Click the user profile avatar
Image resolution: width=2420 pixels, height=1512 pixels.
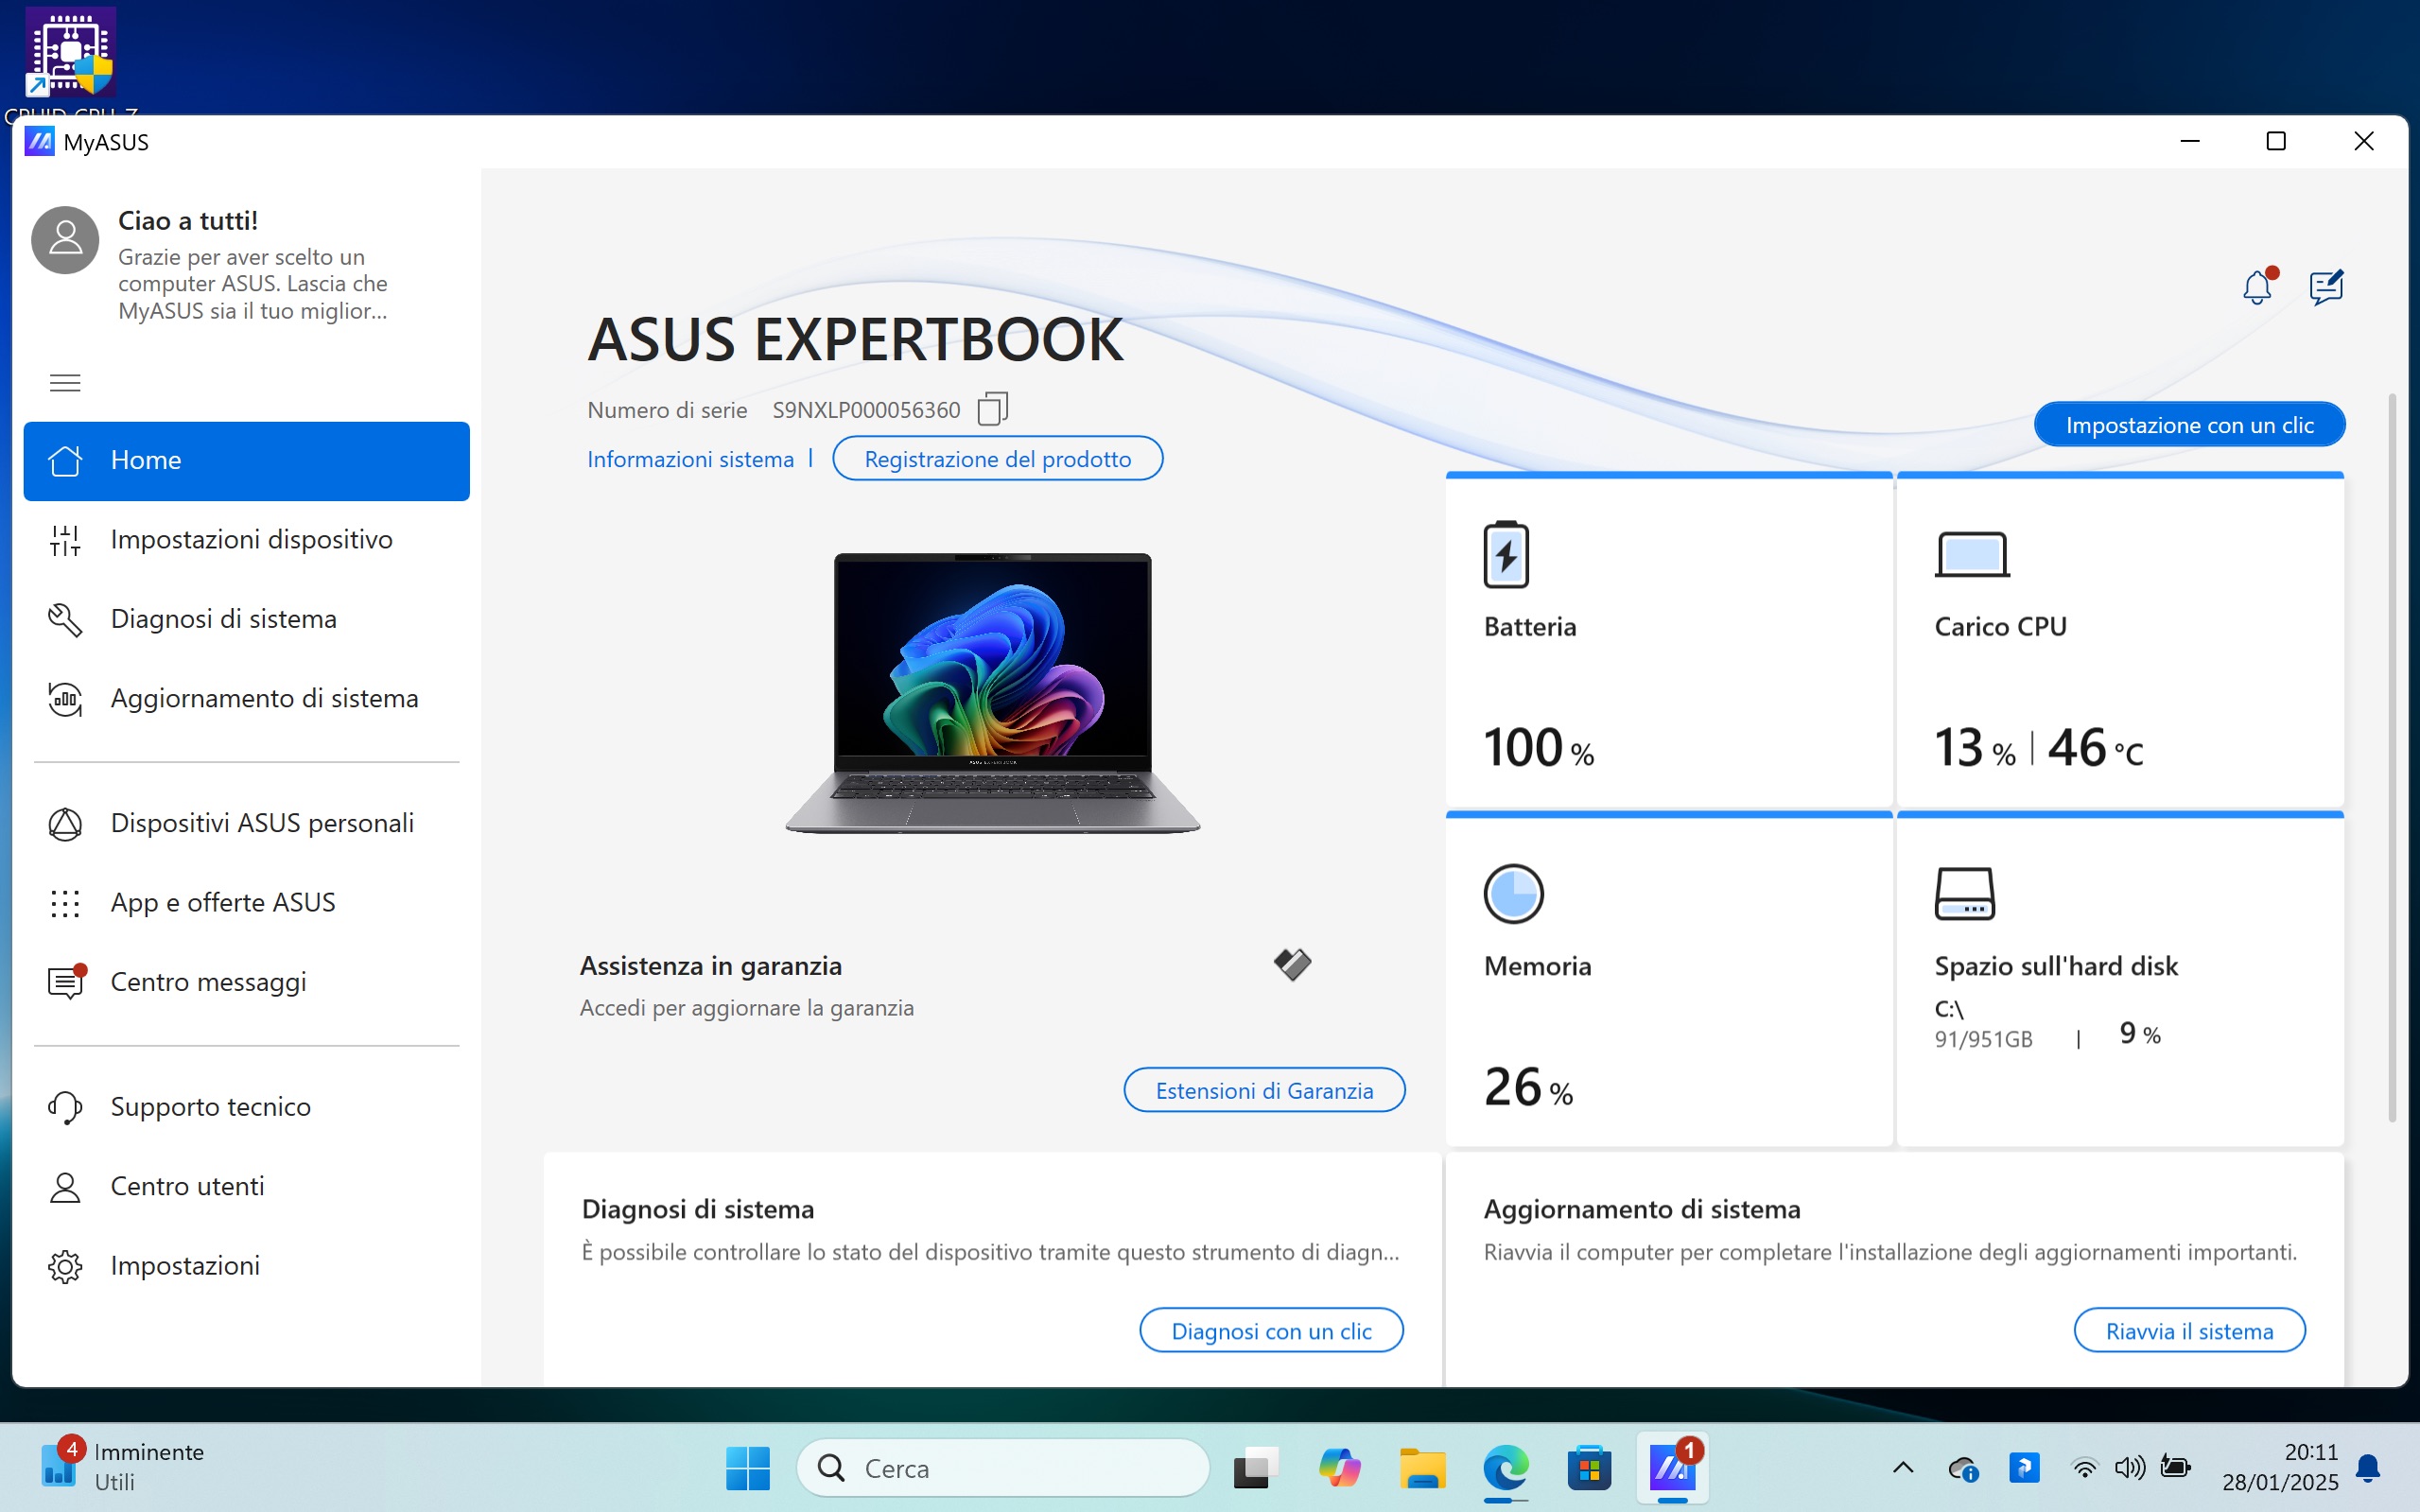tap(65, 240)
